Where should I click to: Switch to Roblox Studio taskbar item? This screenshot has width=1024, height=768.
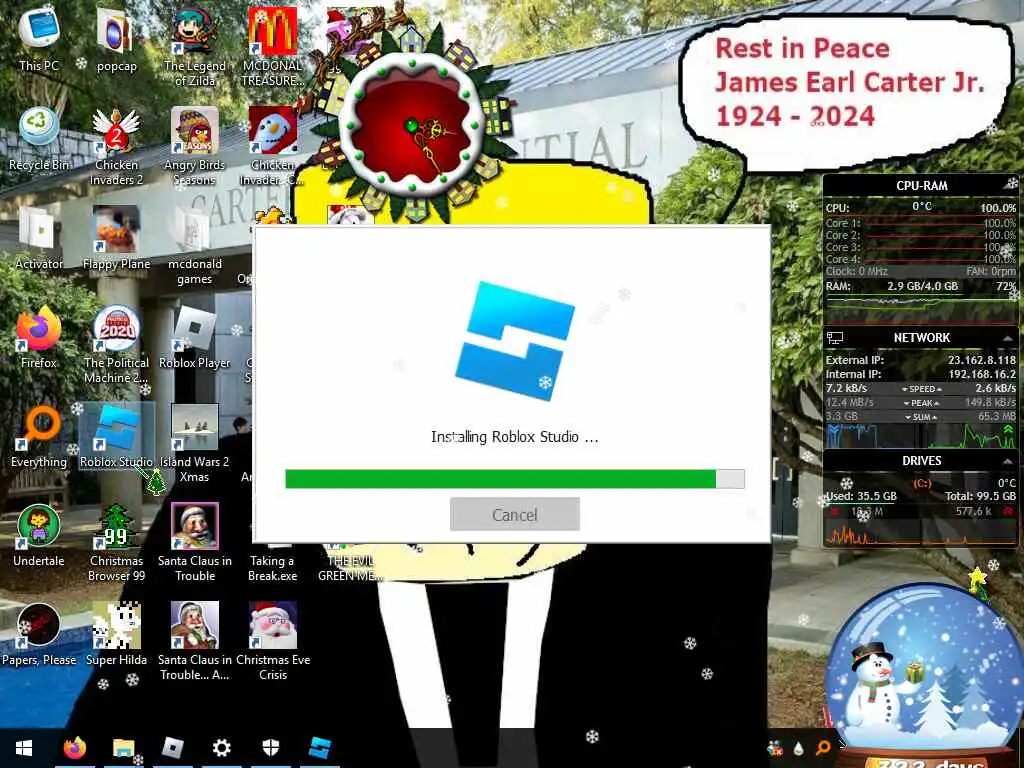pyautogui.click(x=319, y=748)
